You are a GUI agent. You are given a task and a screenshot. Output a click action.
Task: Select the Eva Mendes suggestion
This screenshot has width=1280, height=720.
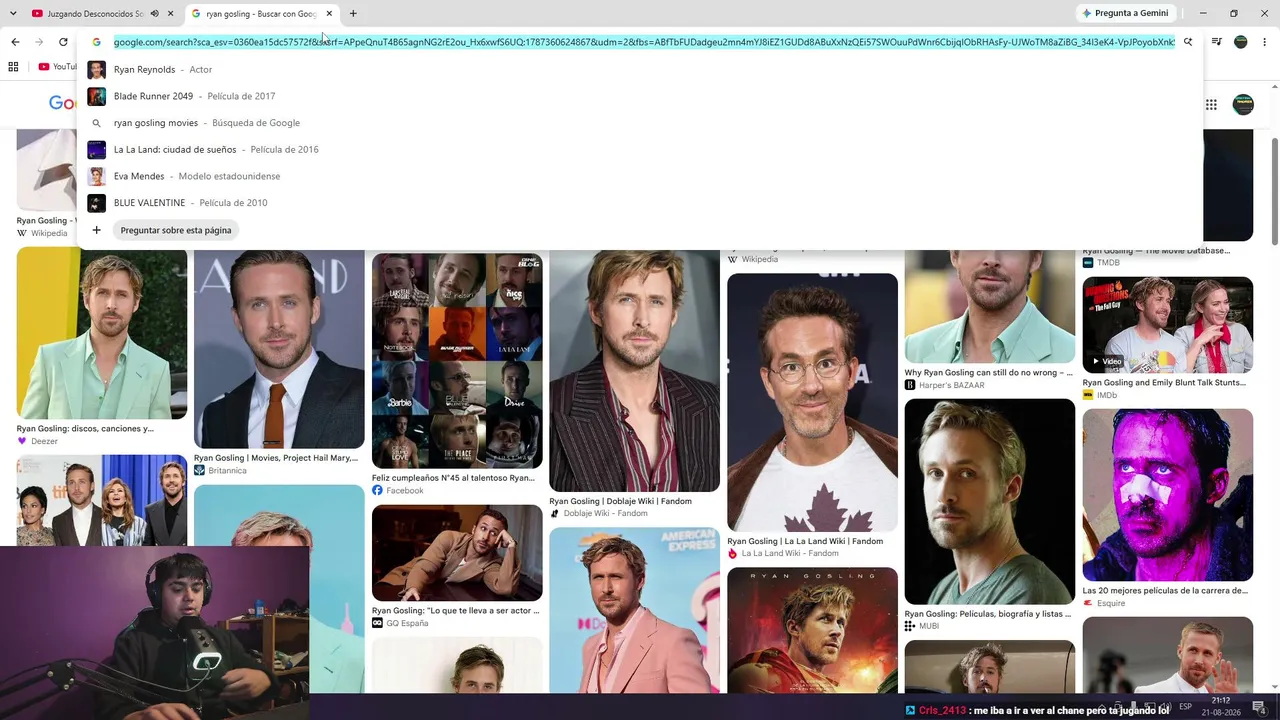640,176
